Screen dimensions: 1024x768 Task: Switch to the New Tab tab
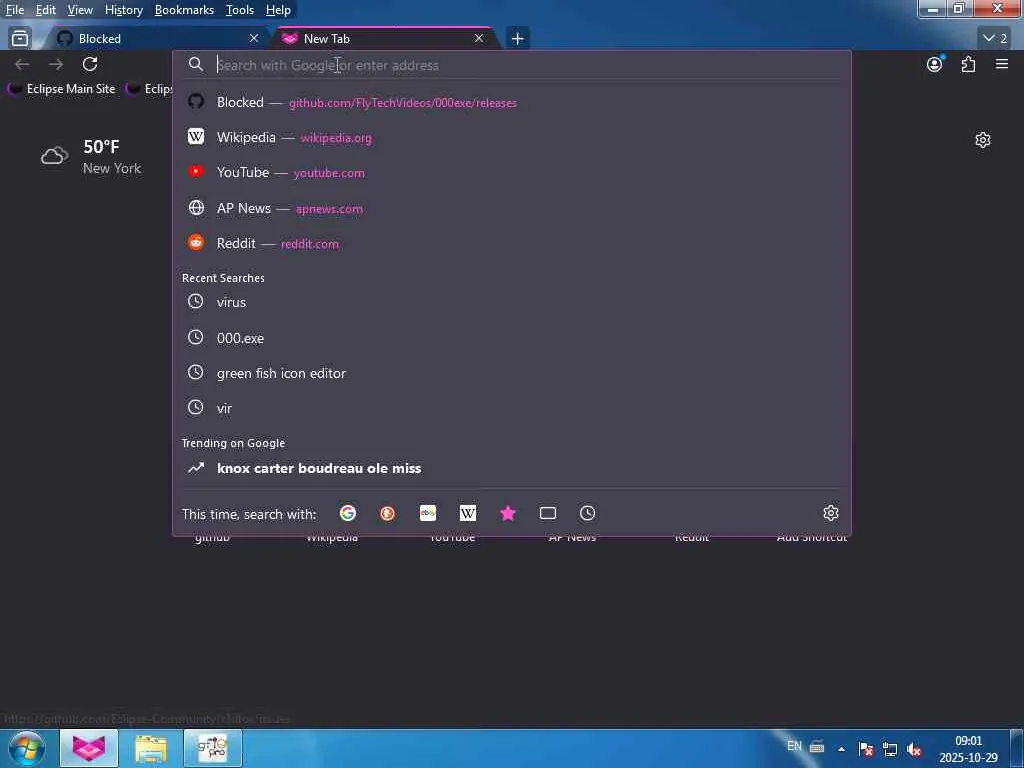(x=385, y=39)
